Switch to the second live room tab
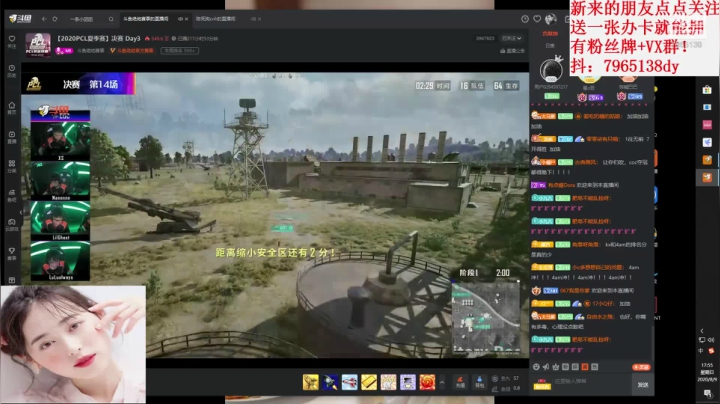This screenshot has width=720, height=404. tap(215, 19)
